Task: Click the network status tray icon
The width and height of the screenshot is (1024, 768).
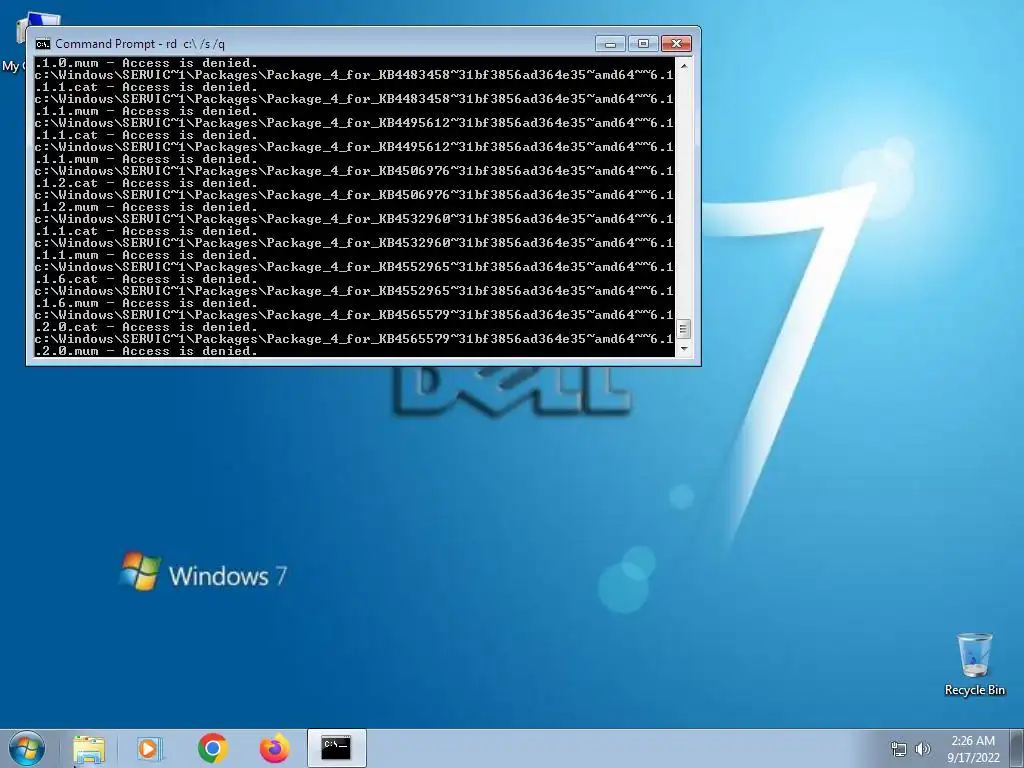Action: 899,749
